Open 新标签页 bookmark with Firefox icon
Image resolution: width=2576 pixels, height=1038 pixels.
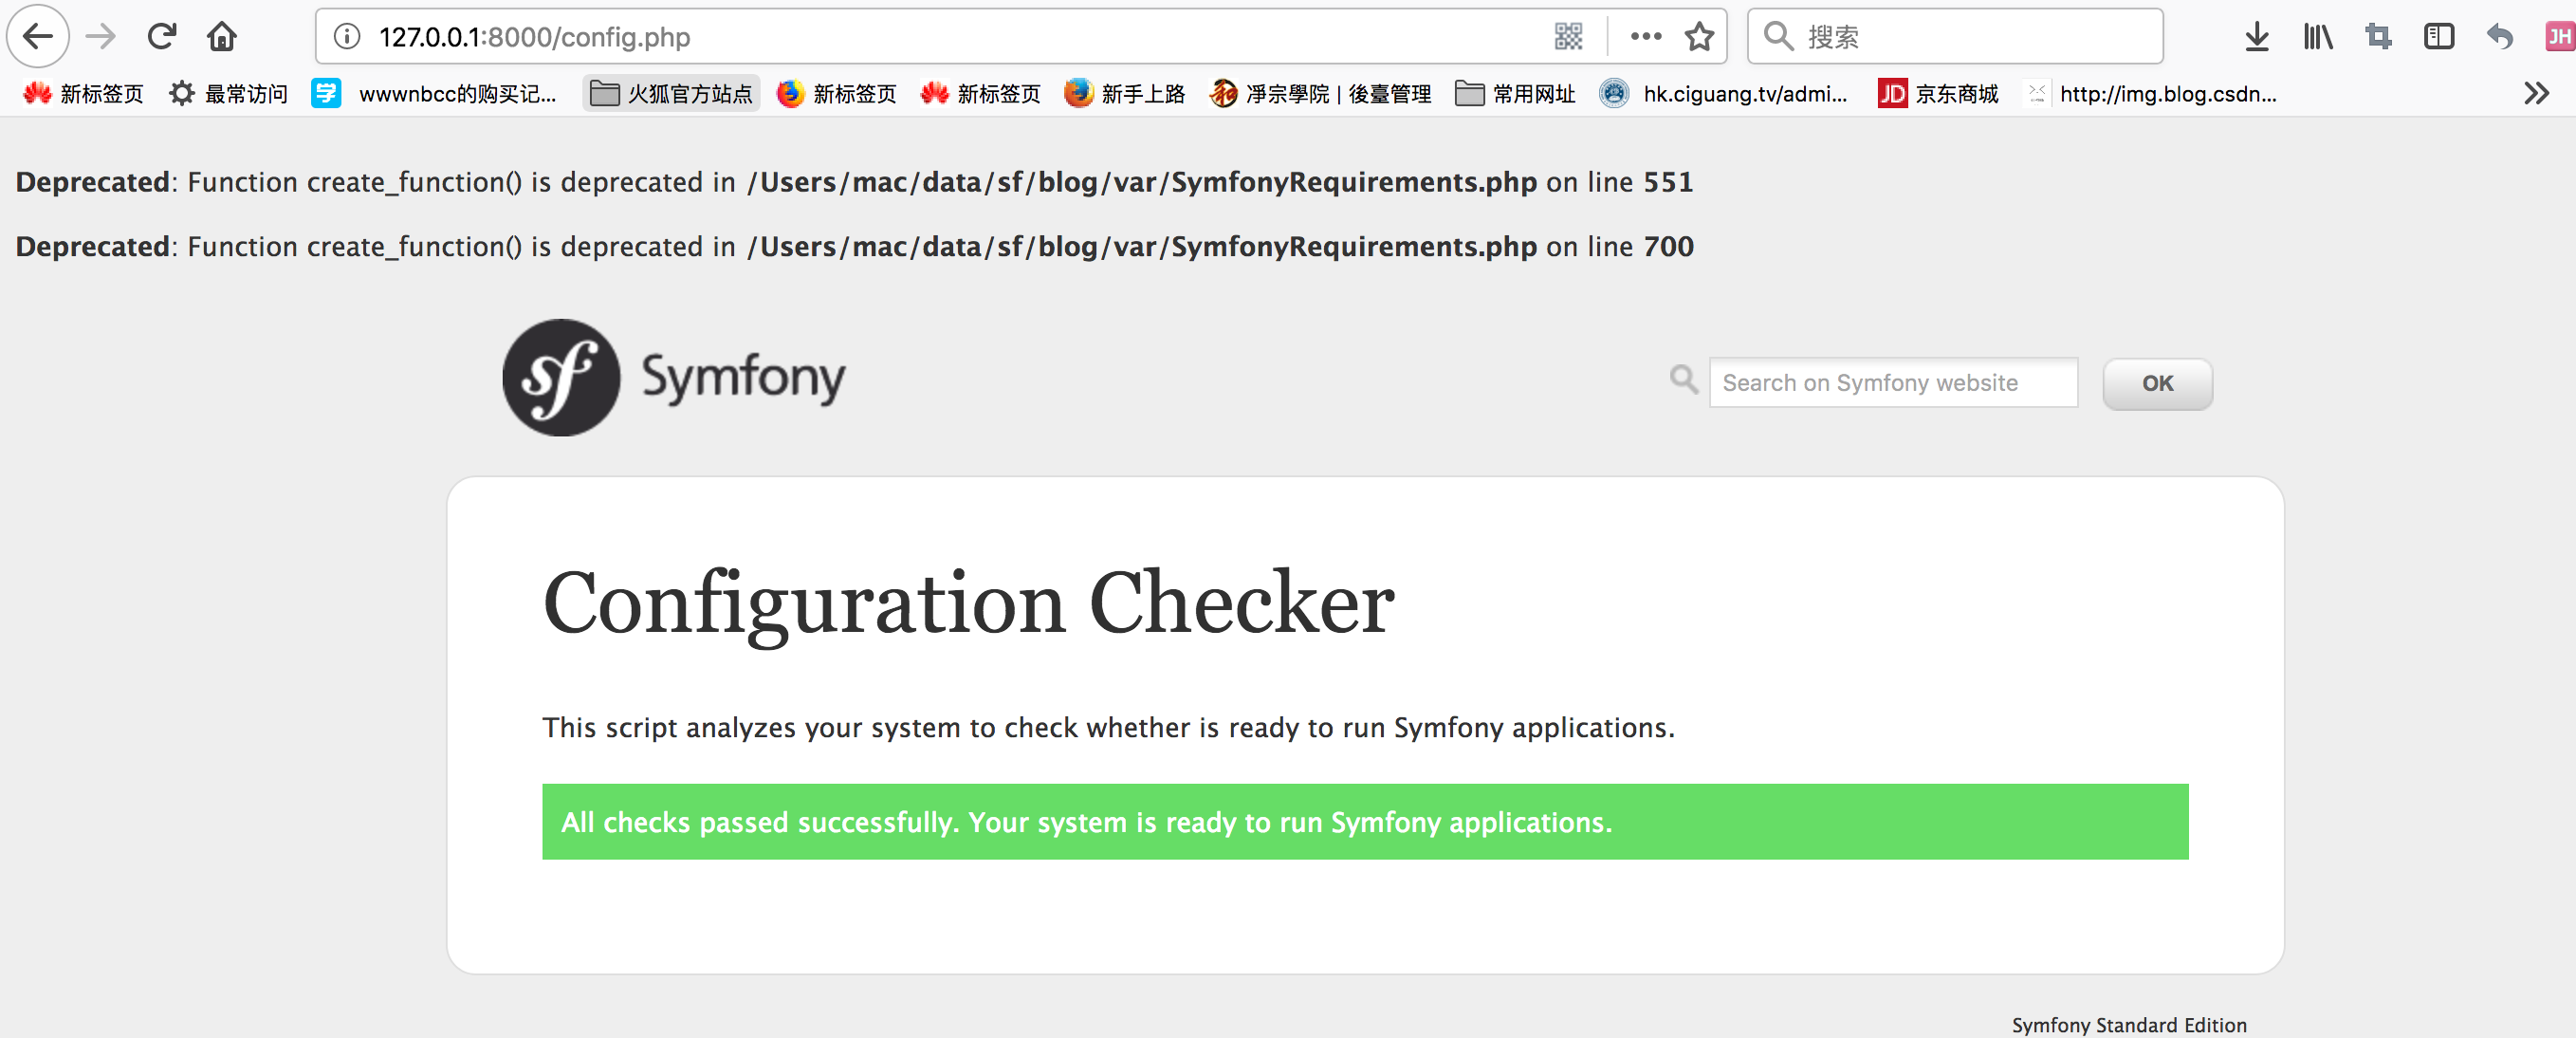(836, 94)
